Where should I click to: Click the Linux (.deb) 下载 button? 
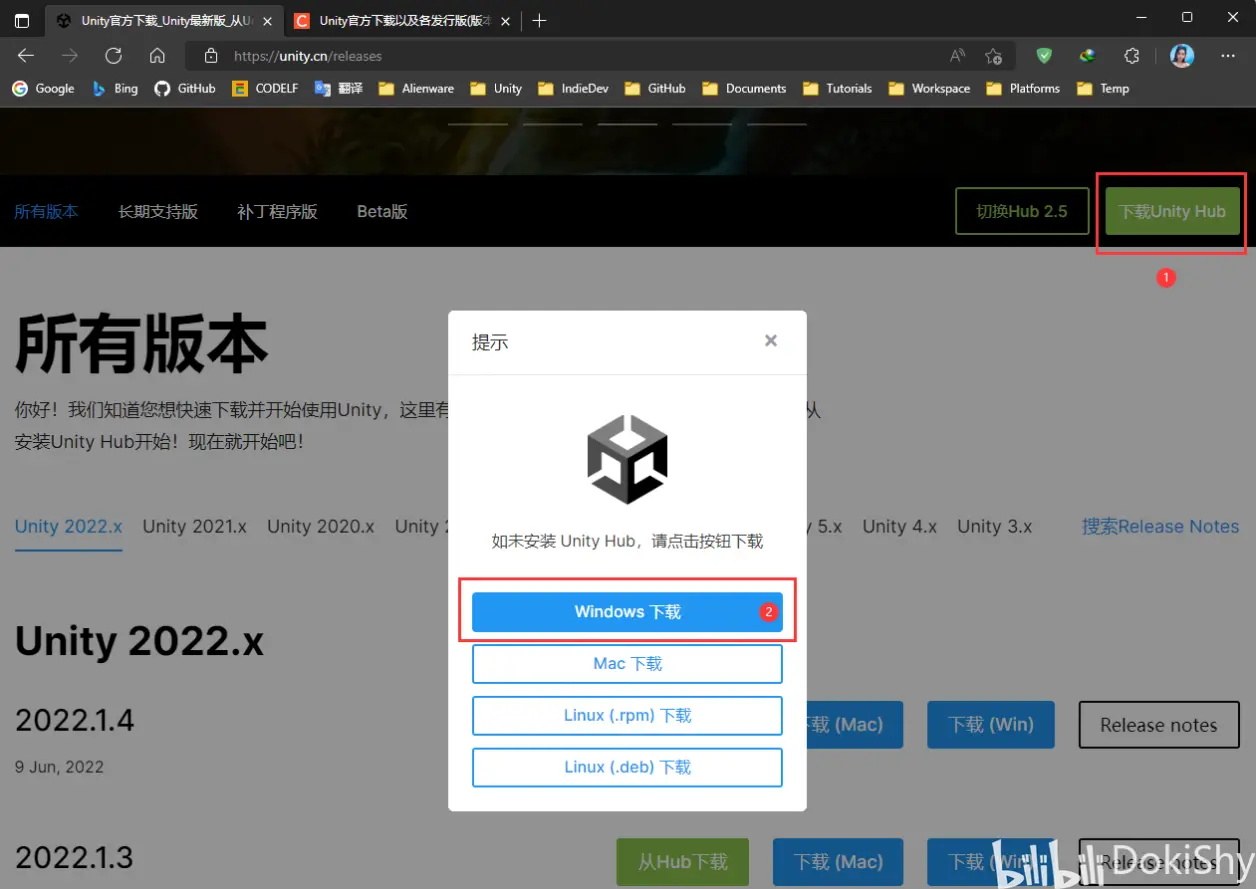(x=627, y=767)
